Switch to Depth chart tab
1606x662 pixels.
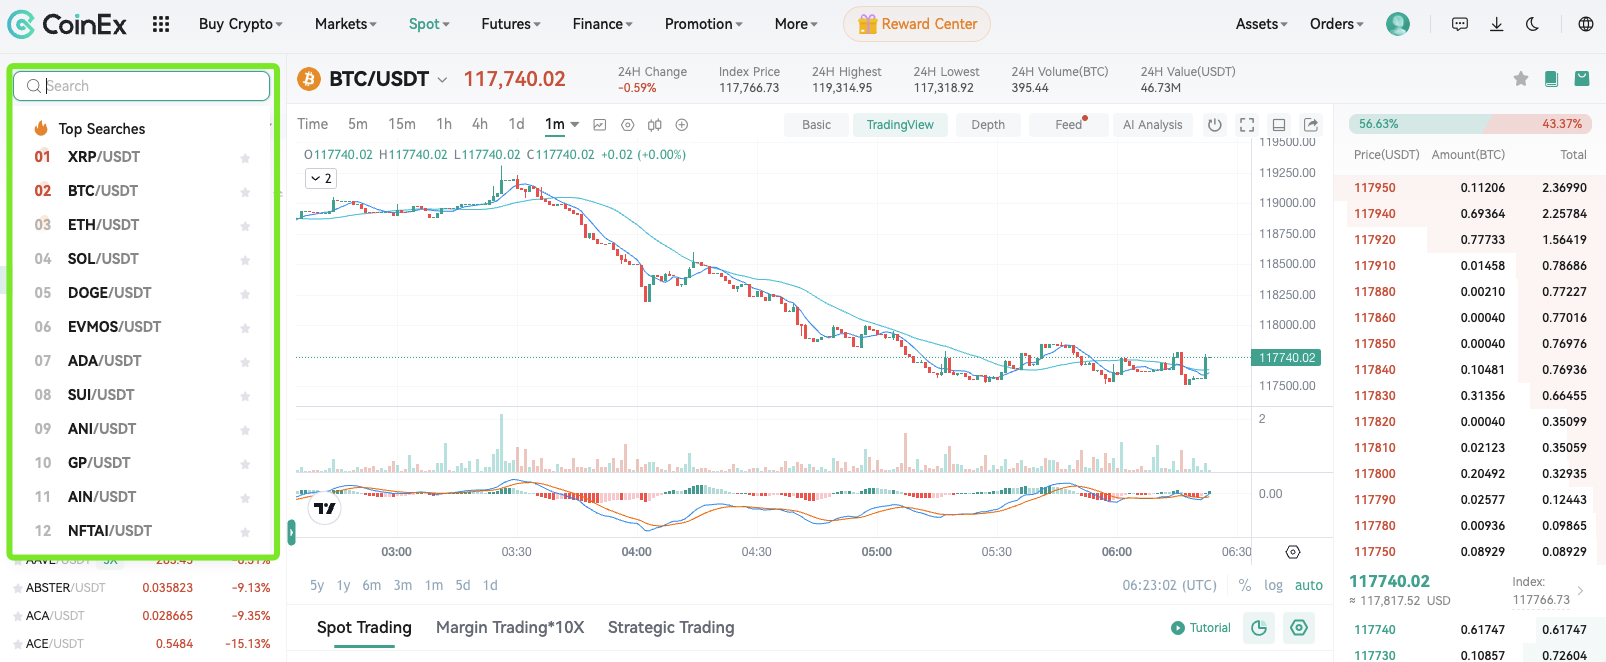click(x=988, y=125)
